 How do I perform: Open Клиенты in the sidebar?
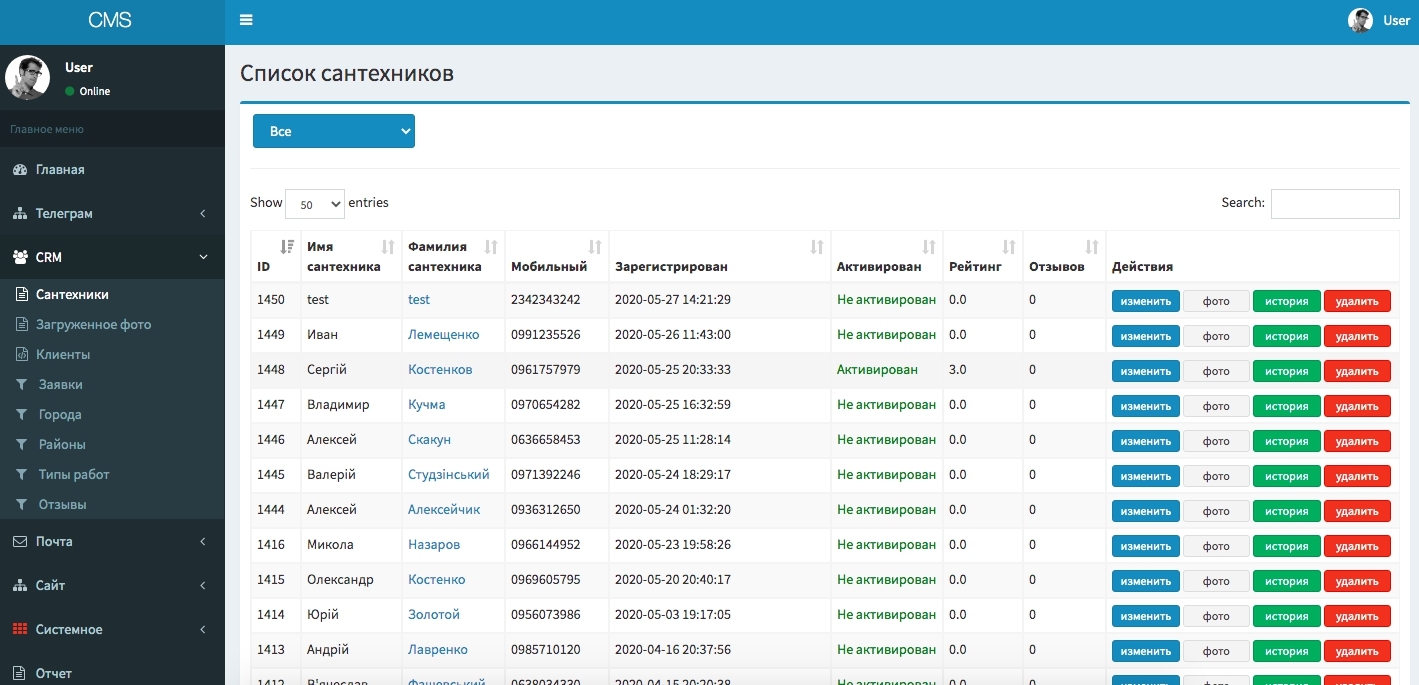63,355
